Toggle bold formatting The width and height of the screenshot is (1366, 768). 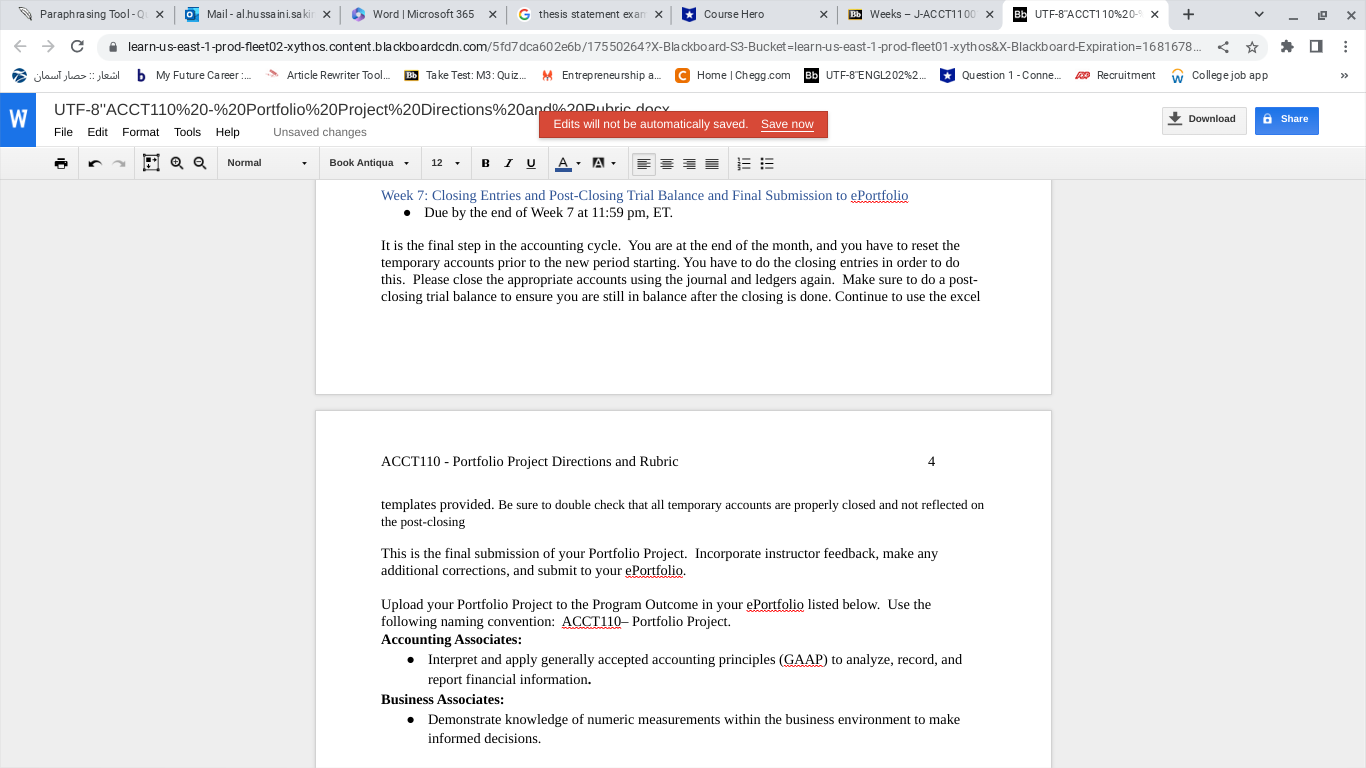coord(485,163)
